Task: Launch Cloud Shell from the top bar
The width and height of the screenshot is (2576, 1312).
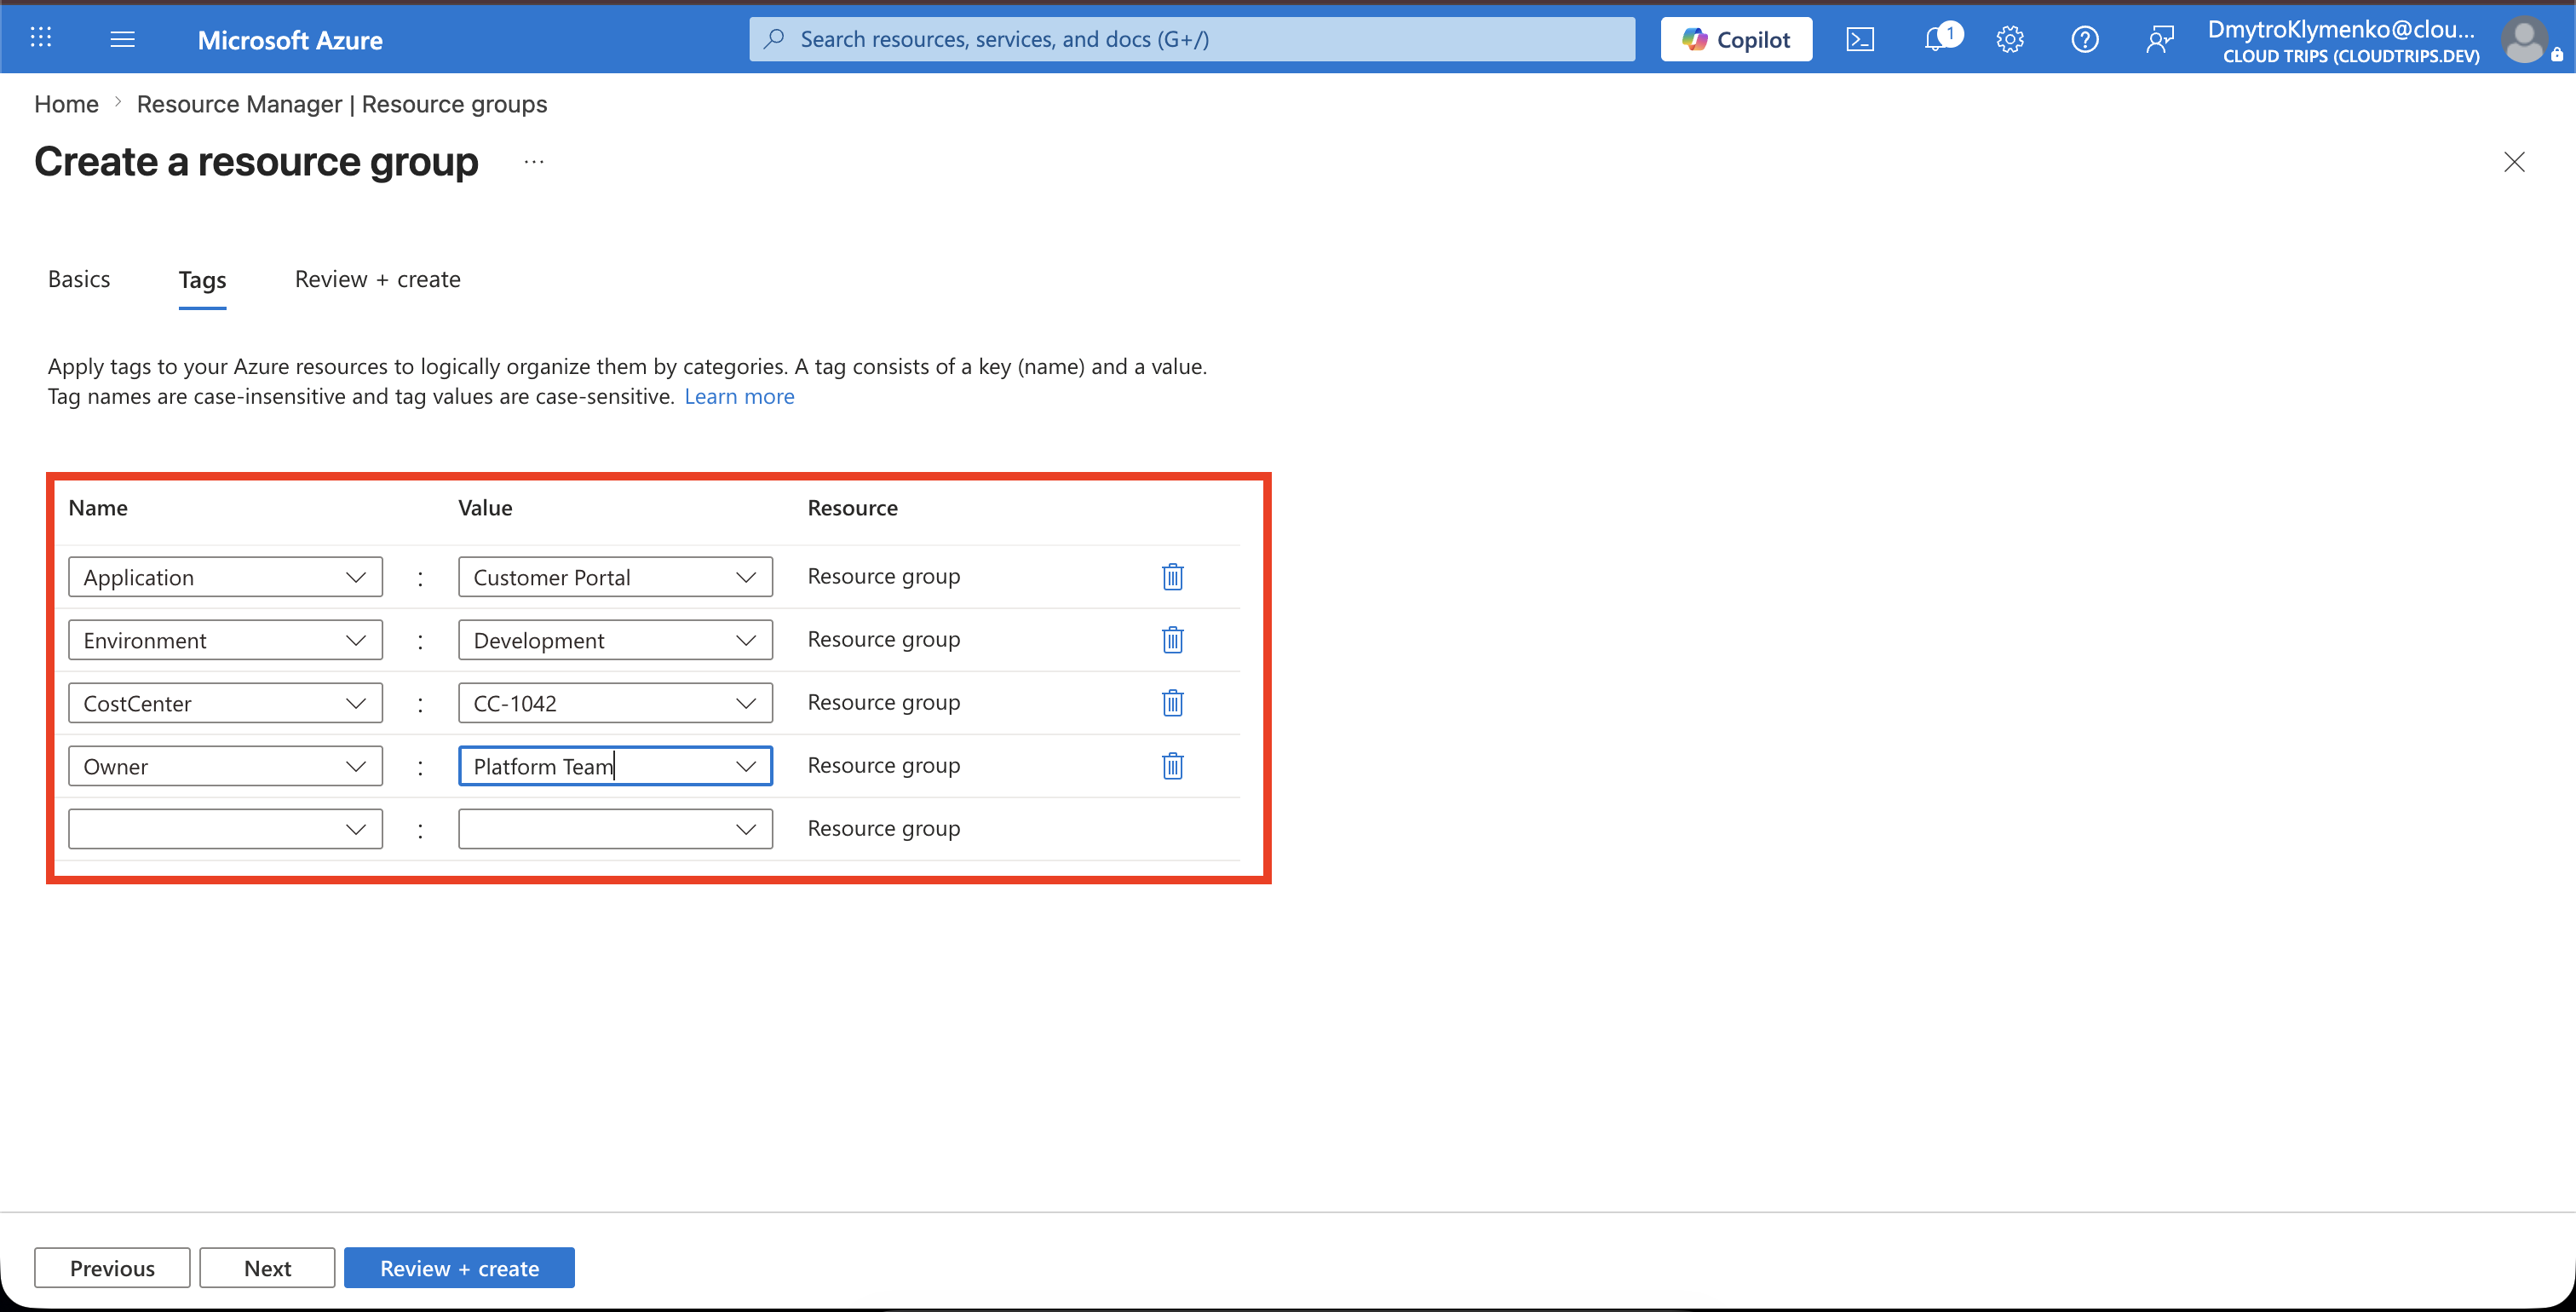Action: pyautogui.click(x=1859, y=39)
